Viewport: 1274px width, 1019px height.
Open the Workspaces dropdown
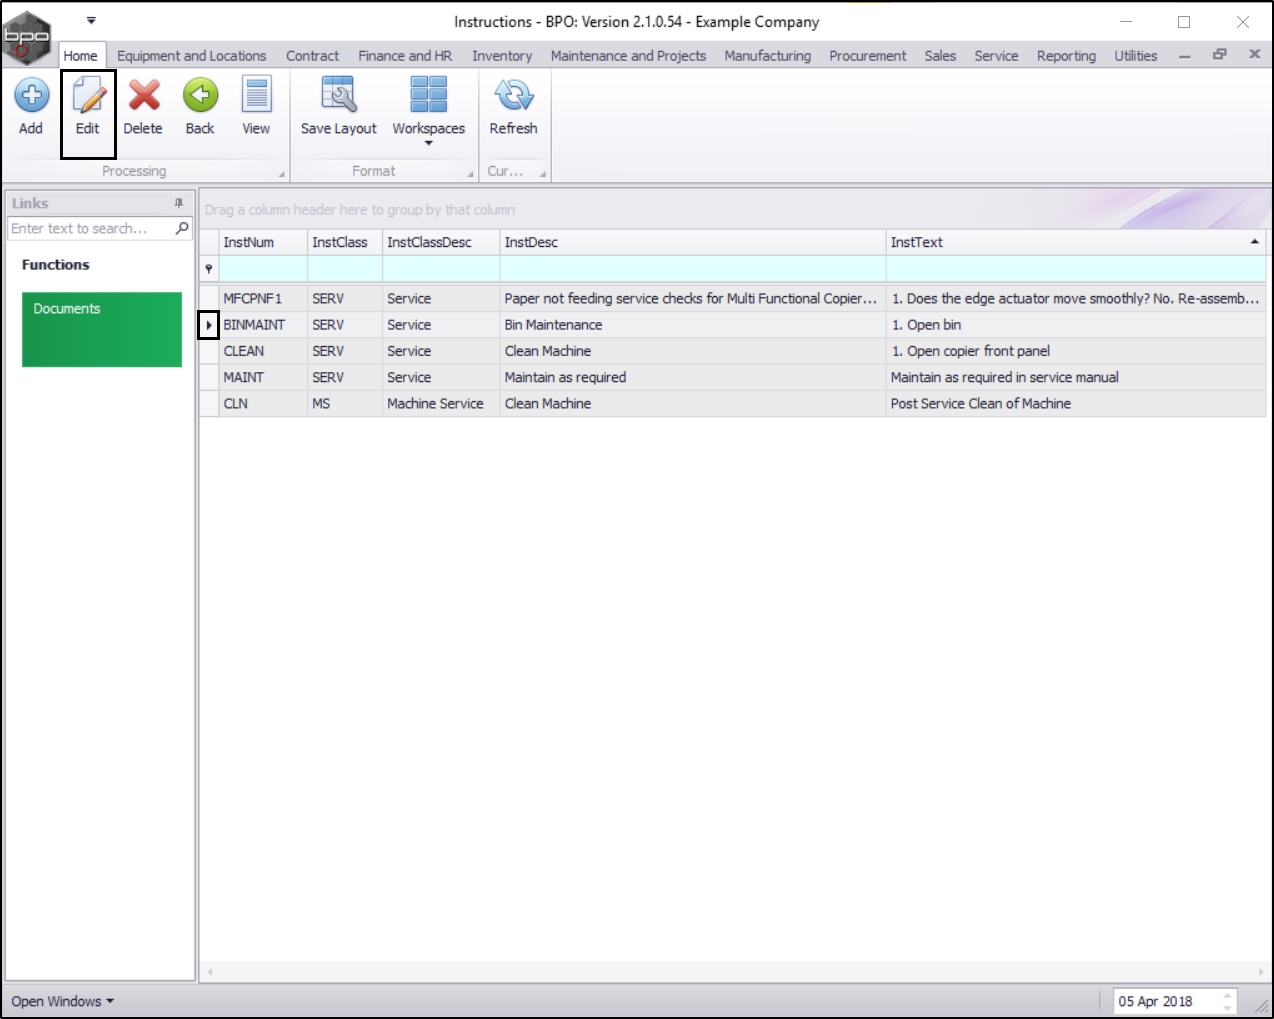[x=429, y=110]
